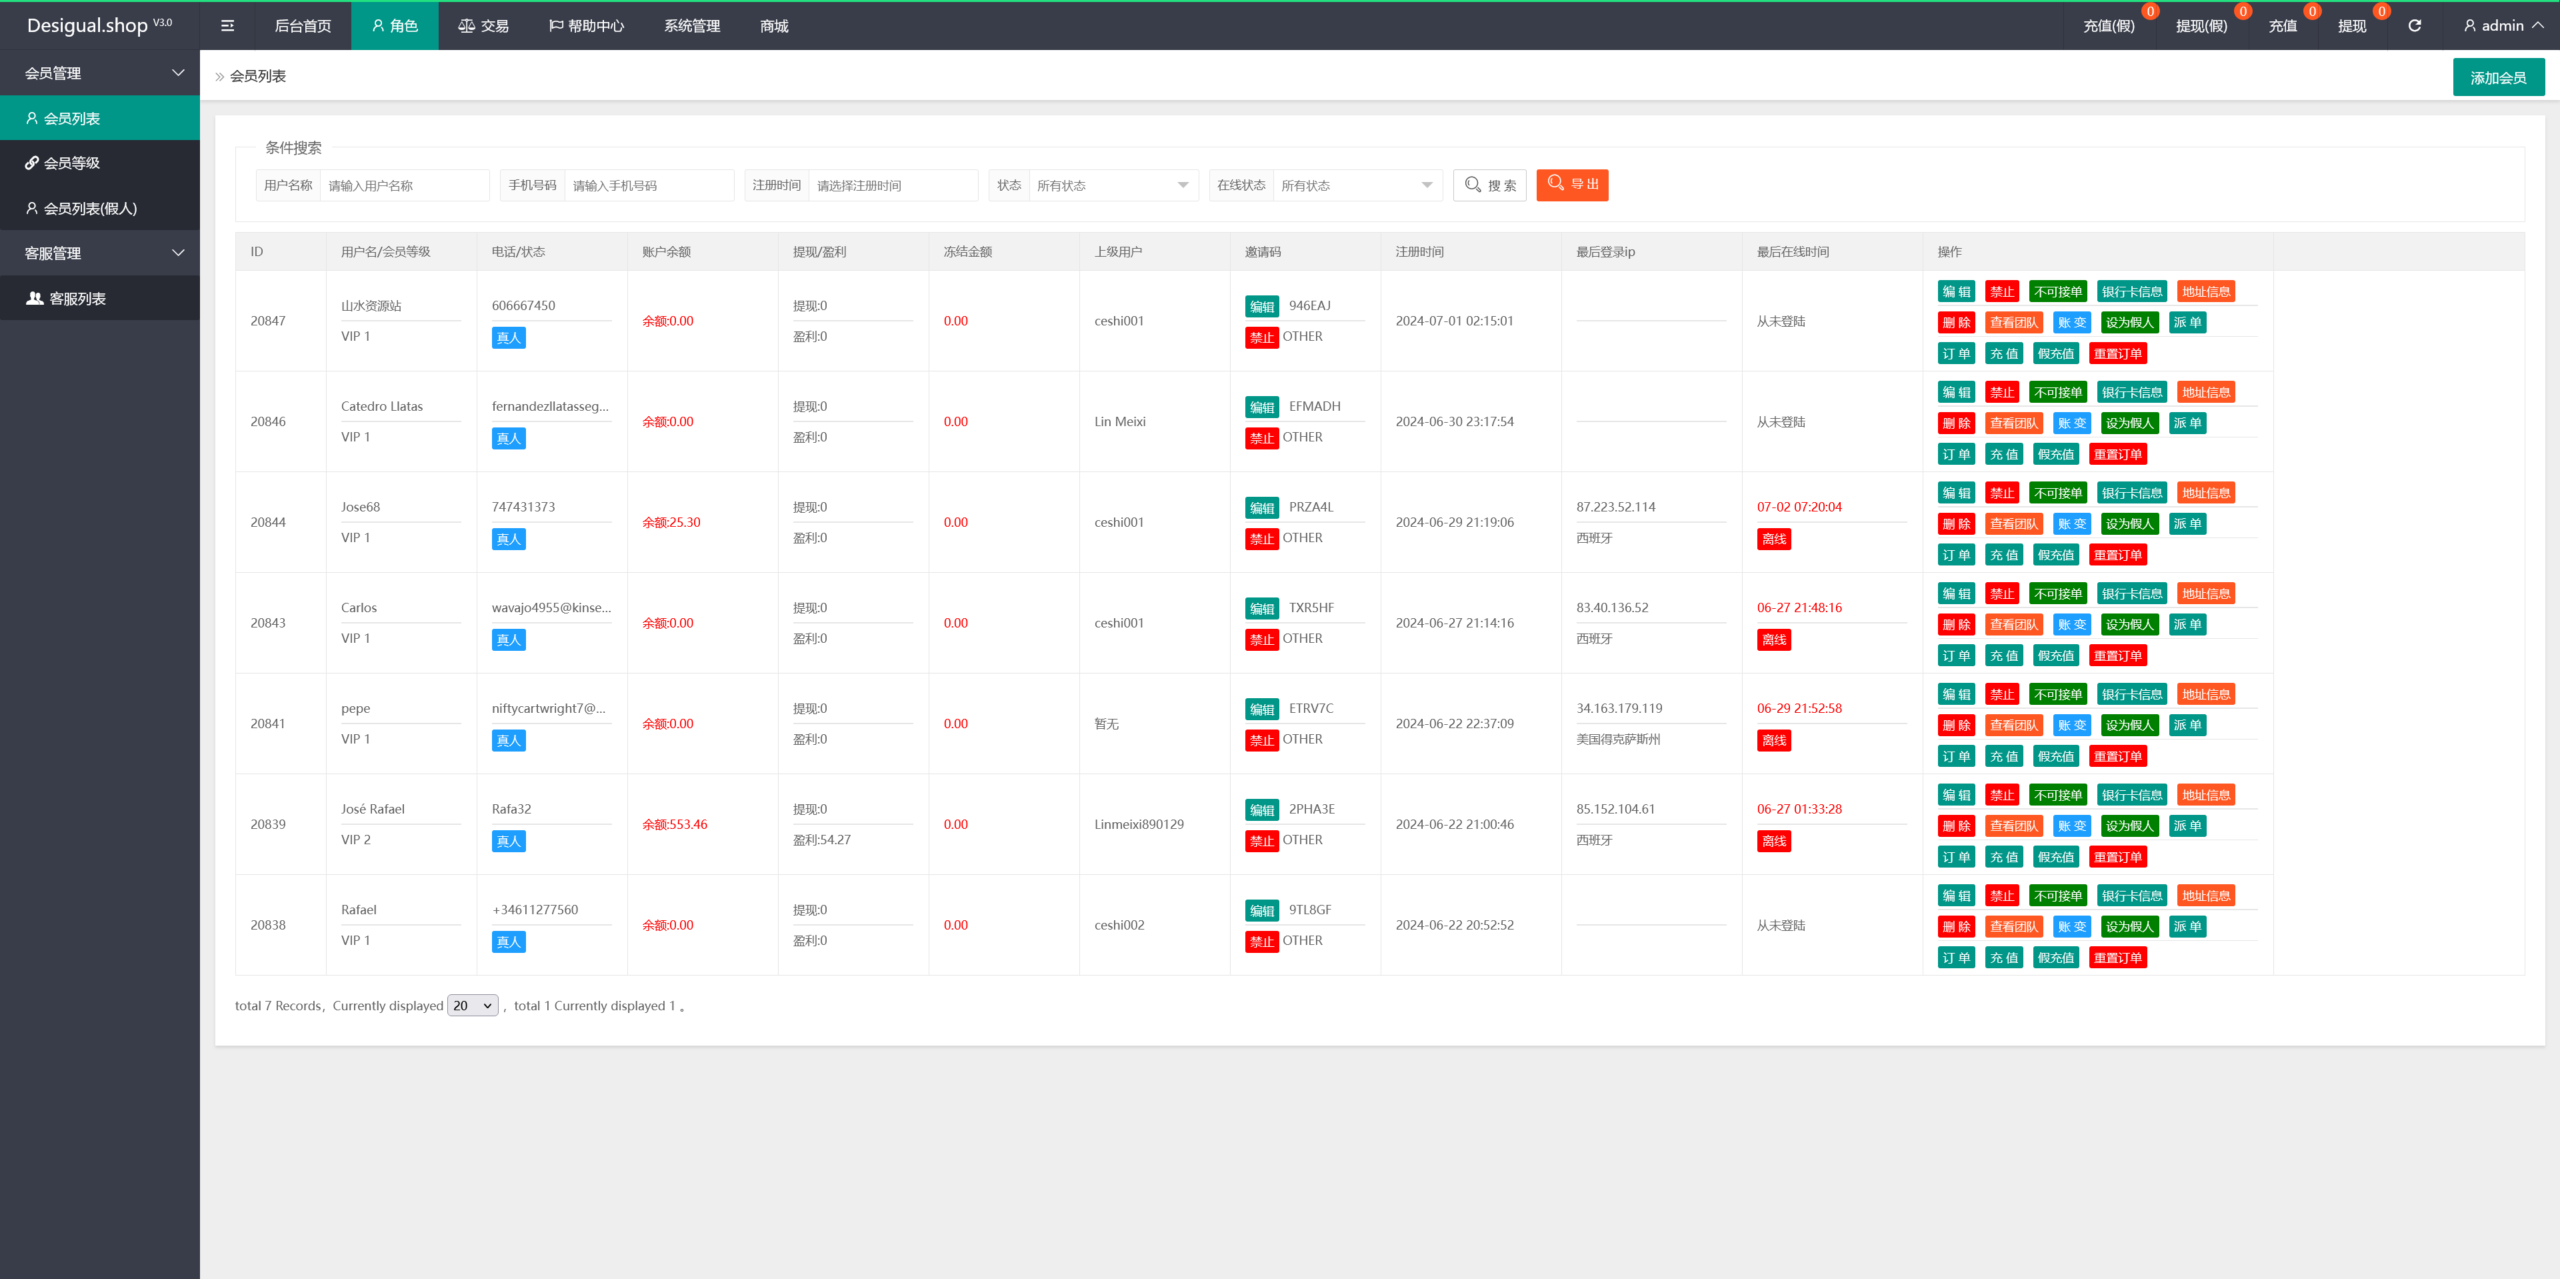Click red 禁止 button for user Carlos

coord(2001,594)
